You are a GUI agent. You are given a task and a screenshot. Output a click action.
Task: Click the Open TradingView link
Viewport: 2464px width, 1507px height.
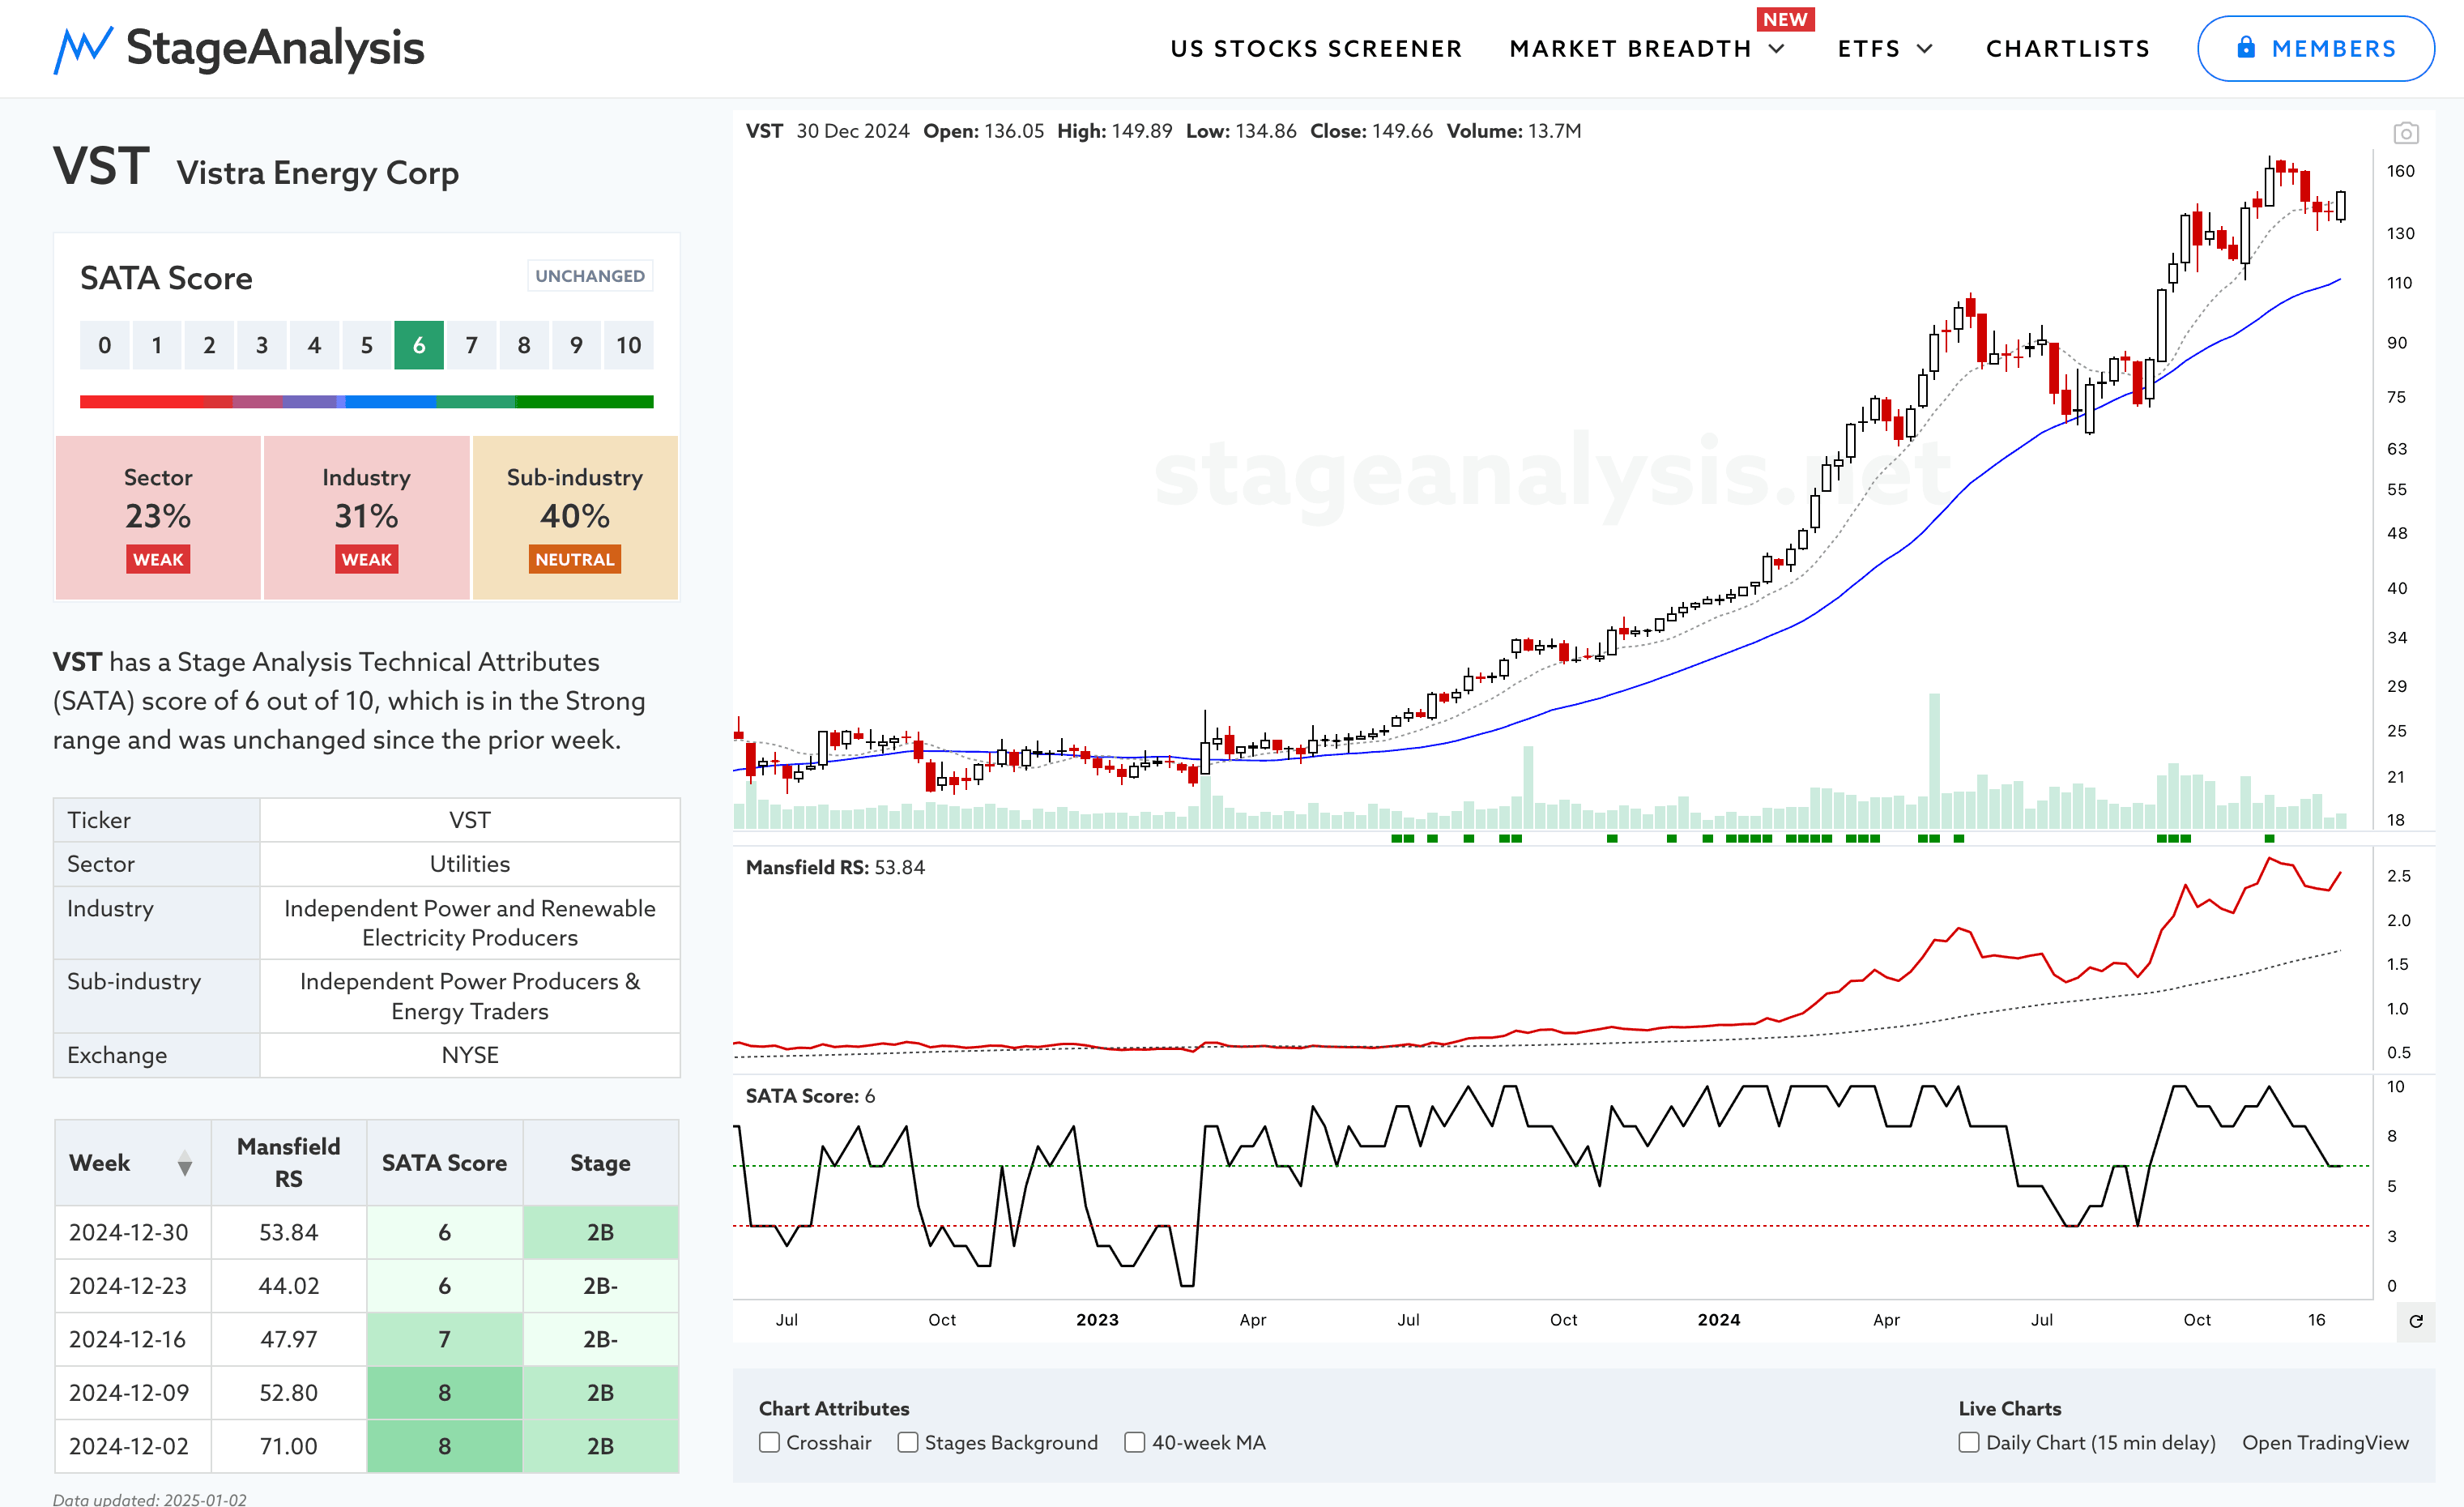tap(2325, 1442)
